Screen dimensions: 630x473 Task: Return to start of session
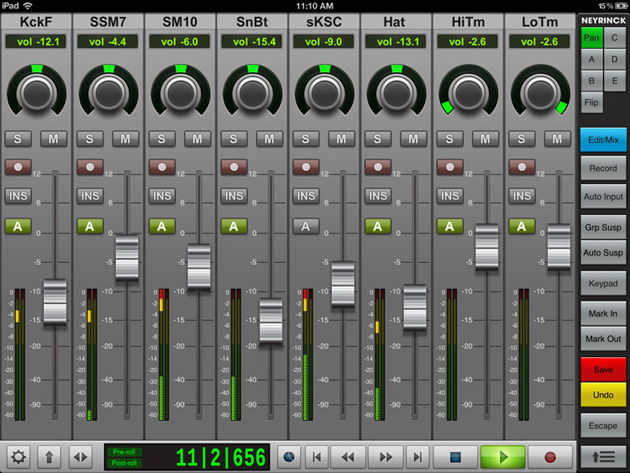click(x=317, y=457)
